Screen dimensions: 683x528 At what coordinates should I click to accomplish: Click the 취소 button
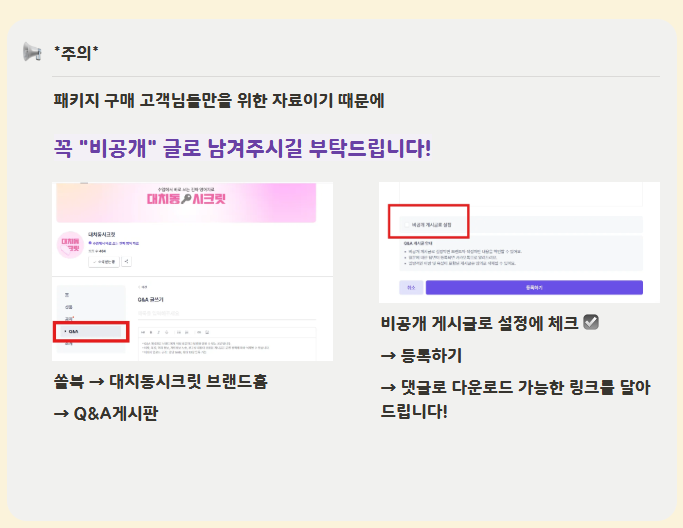pos(411,288)
